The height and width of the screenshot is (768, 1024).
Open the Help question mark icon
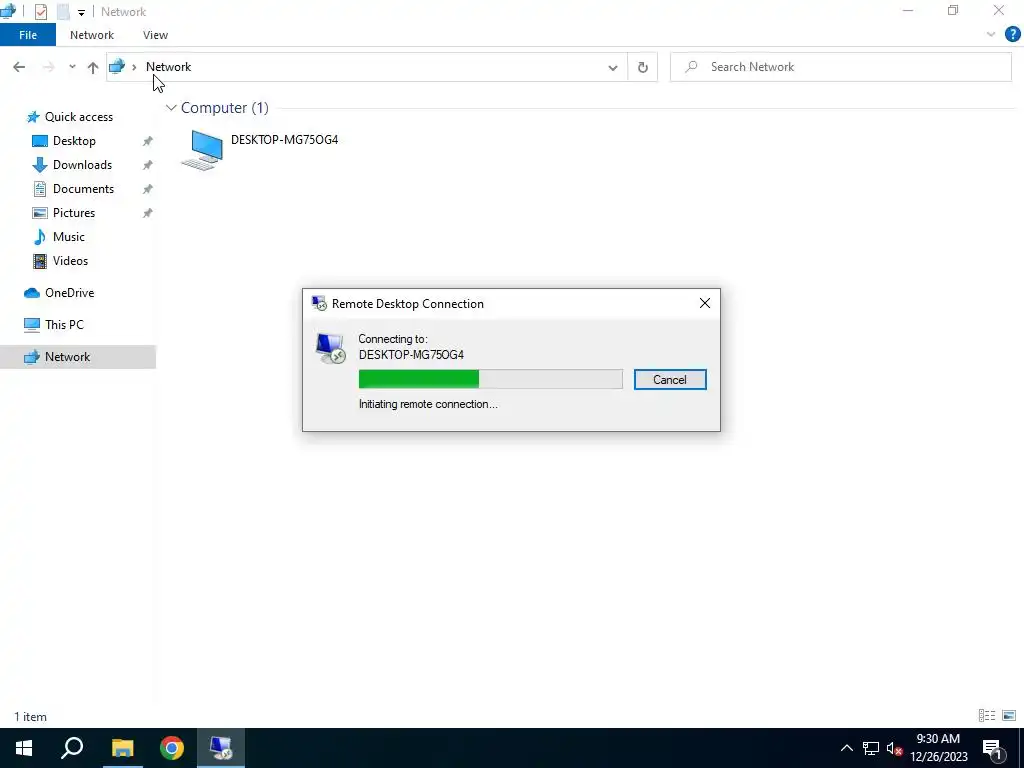click(1012, 35)
